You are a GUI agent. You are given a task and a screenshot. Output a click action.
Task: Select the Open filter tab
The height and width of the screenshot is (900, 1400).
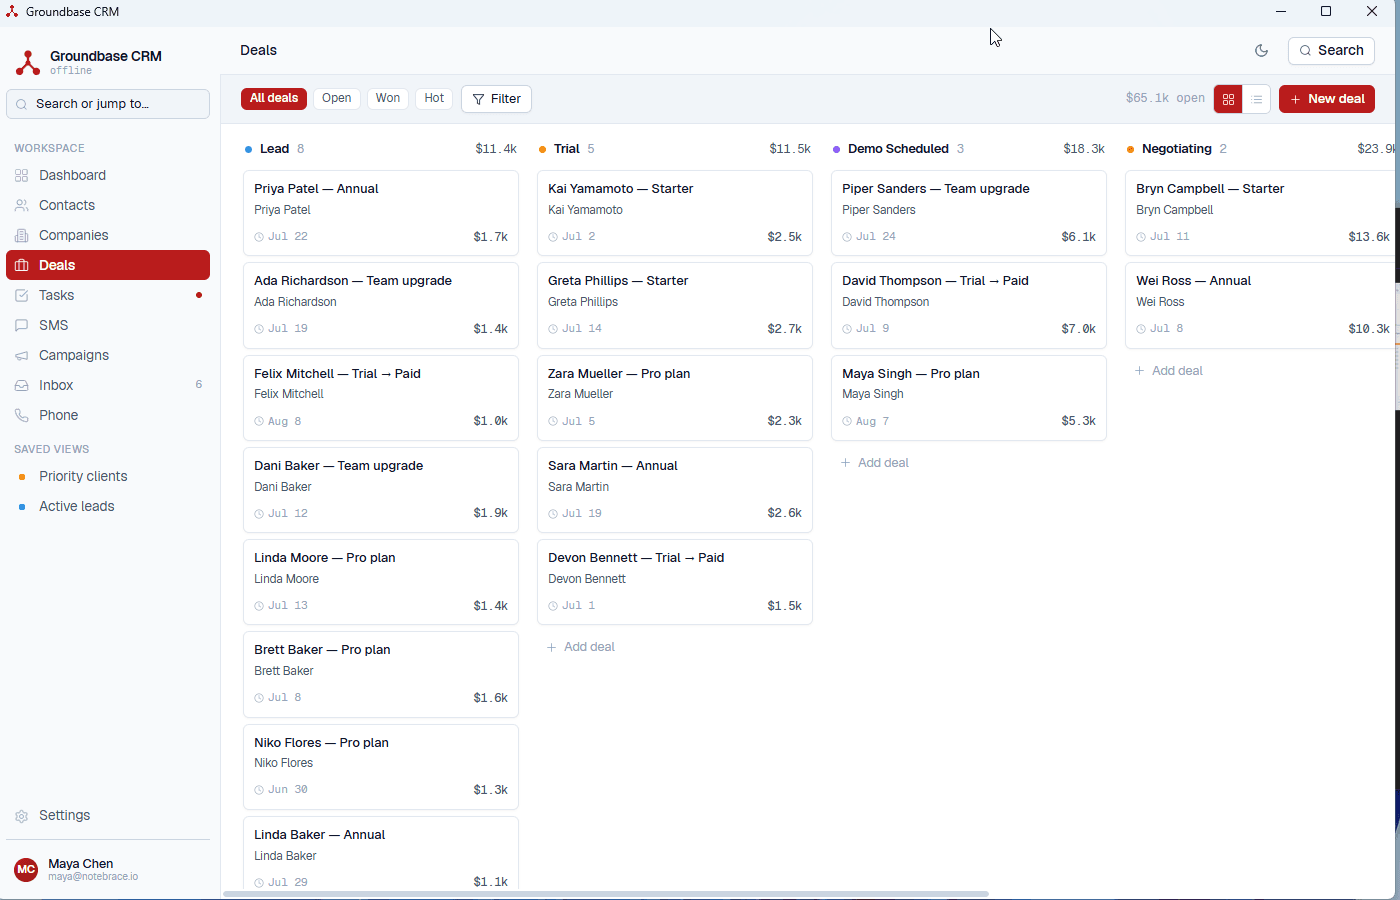pyautogui.click(x=336, y=98)
